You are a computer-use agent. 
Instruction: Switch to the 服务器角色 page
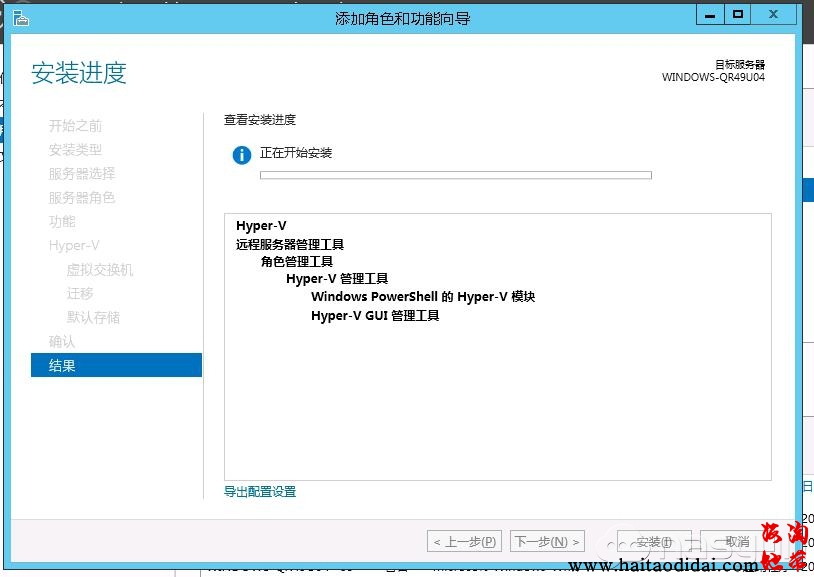click(x=82, y=198)
